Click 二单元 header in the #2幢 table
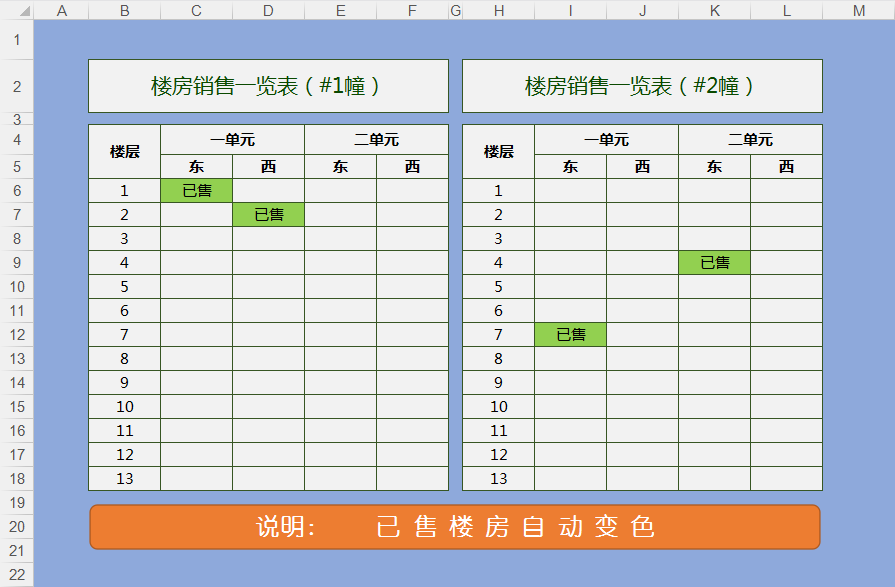Viewport: 895px width, 587px height. coord(750,140)
